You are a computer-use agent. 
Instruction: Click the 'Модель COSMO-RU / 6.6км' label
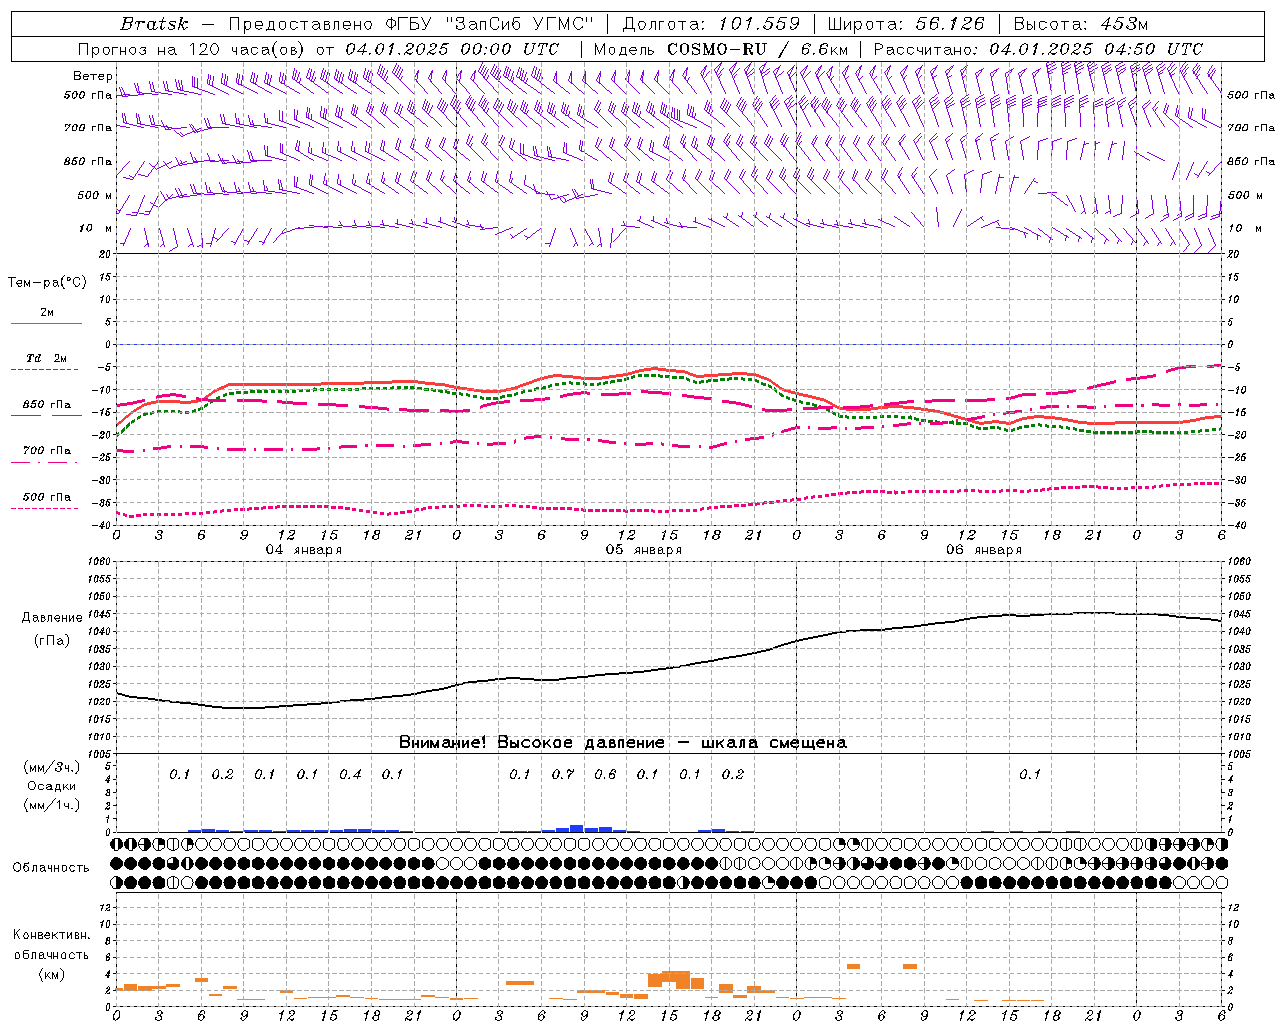click(x=720, y=49)
